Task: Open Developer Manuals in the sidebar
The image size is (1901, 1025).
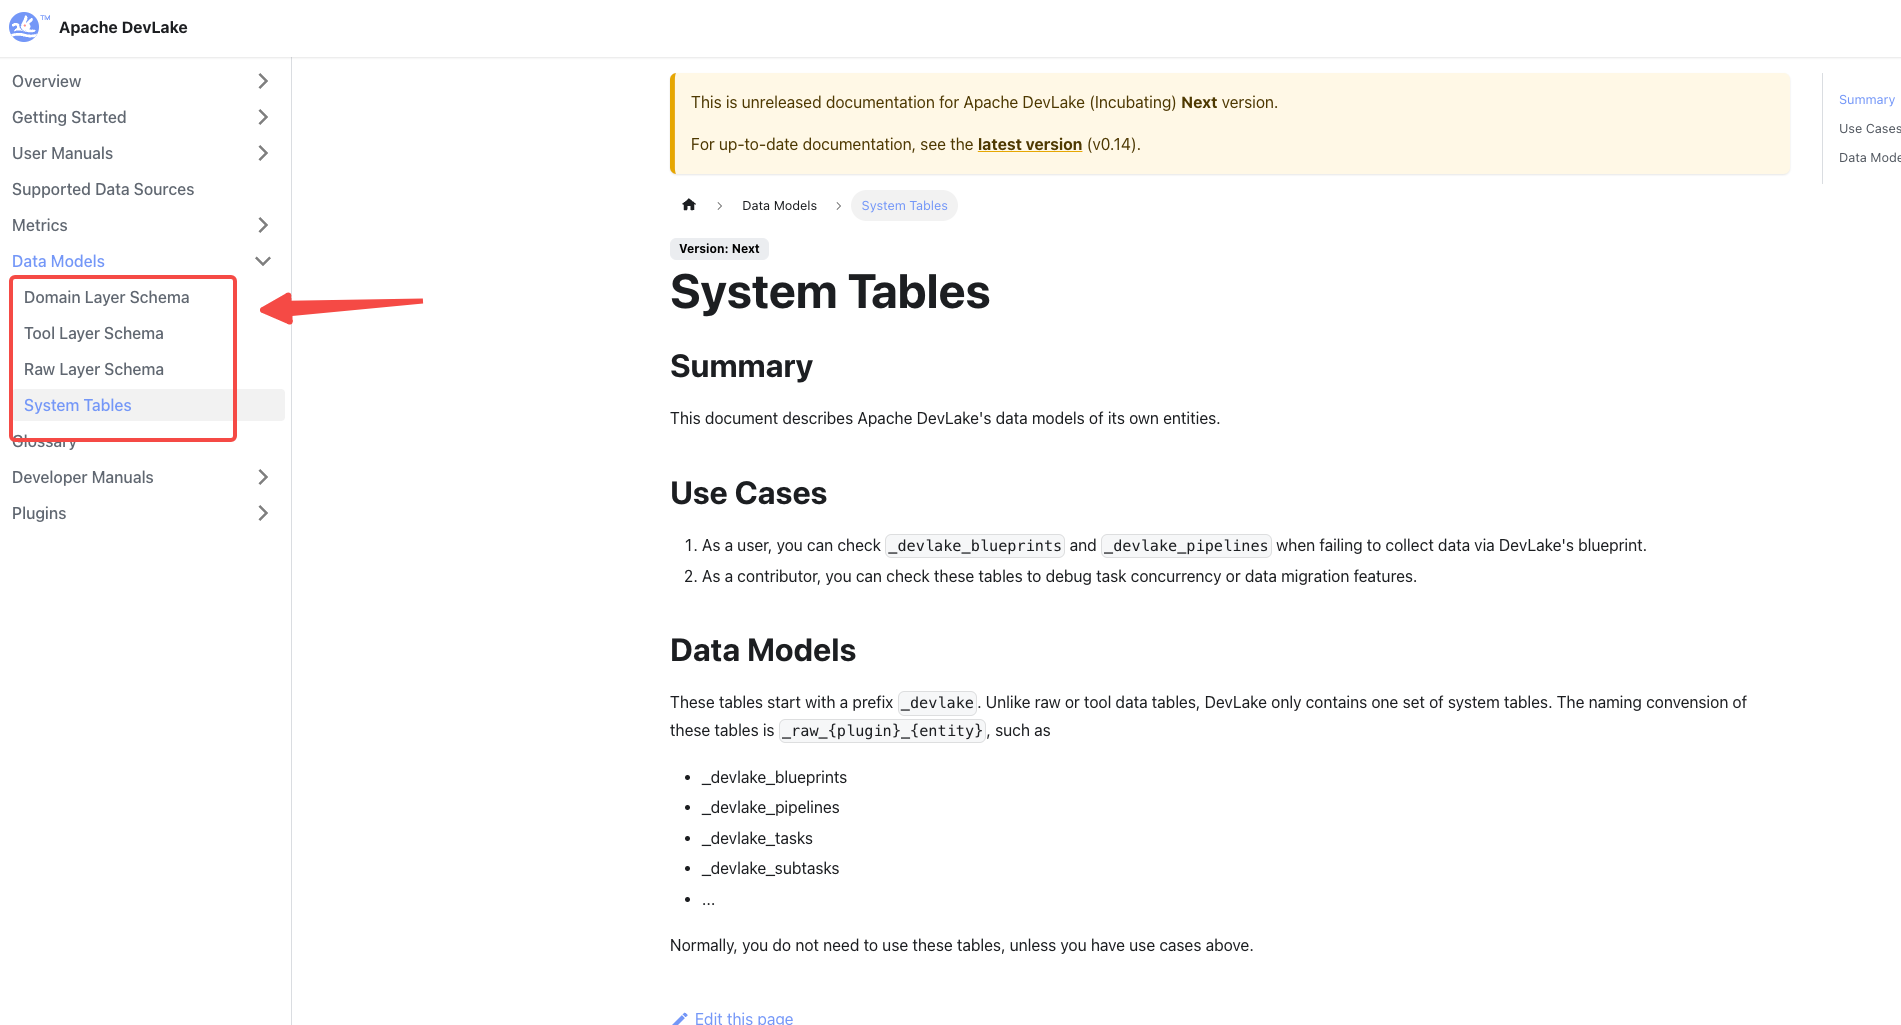Action: [x=83, y=477]
